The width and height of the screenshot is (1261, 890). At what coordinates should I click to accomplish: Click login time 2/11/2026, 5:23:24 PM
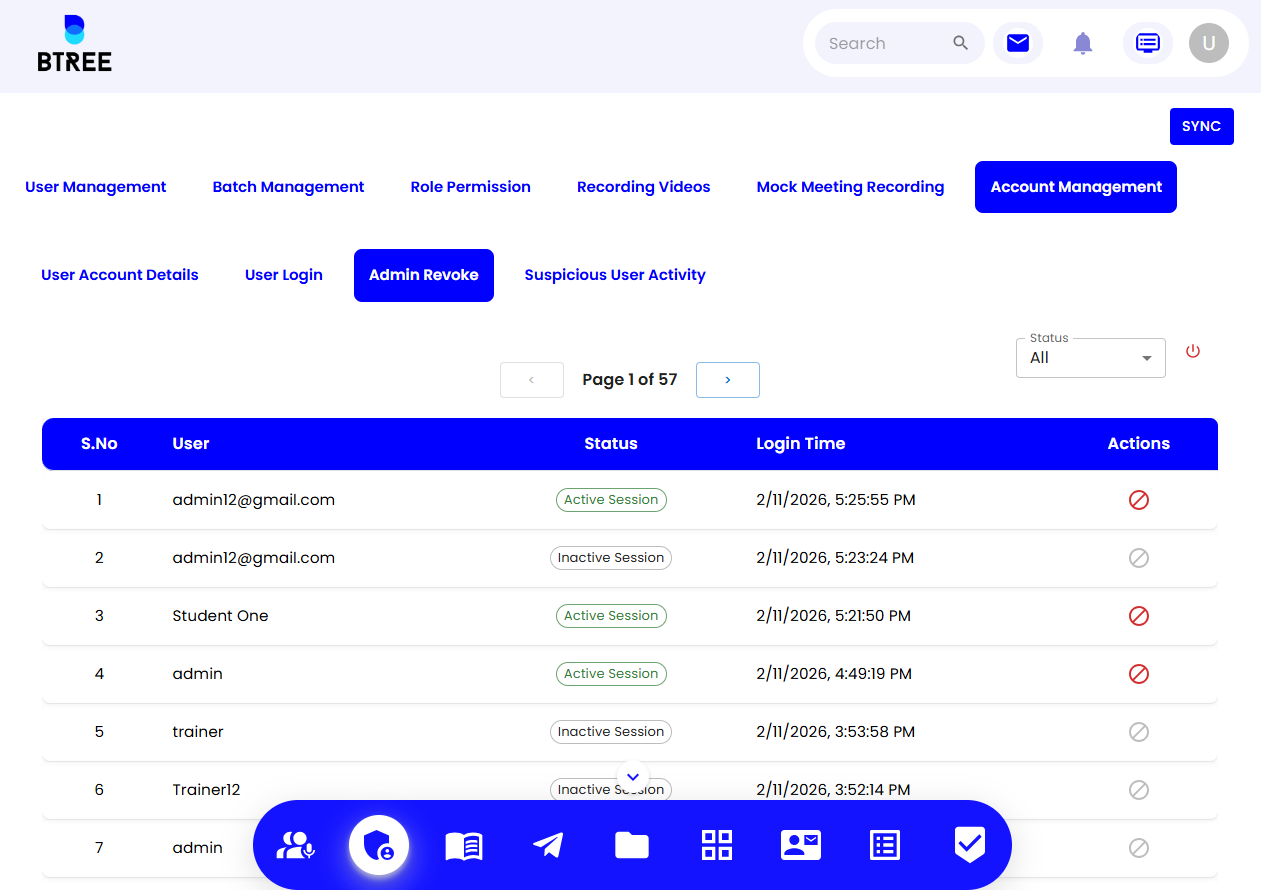point(835,558)
